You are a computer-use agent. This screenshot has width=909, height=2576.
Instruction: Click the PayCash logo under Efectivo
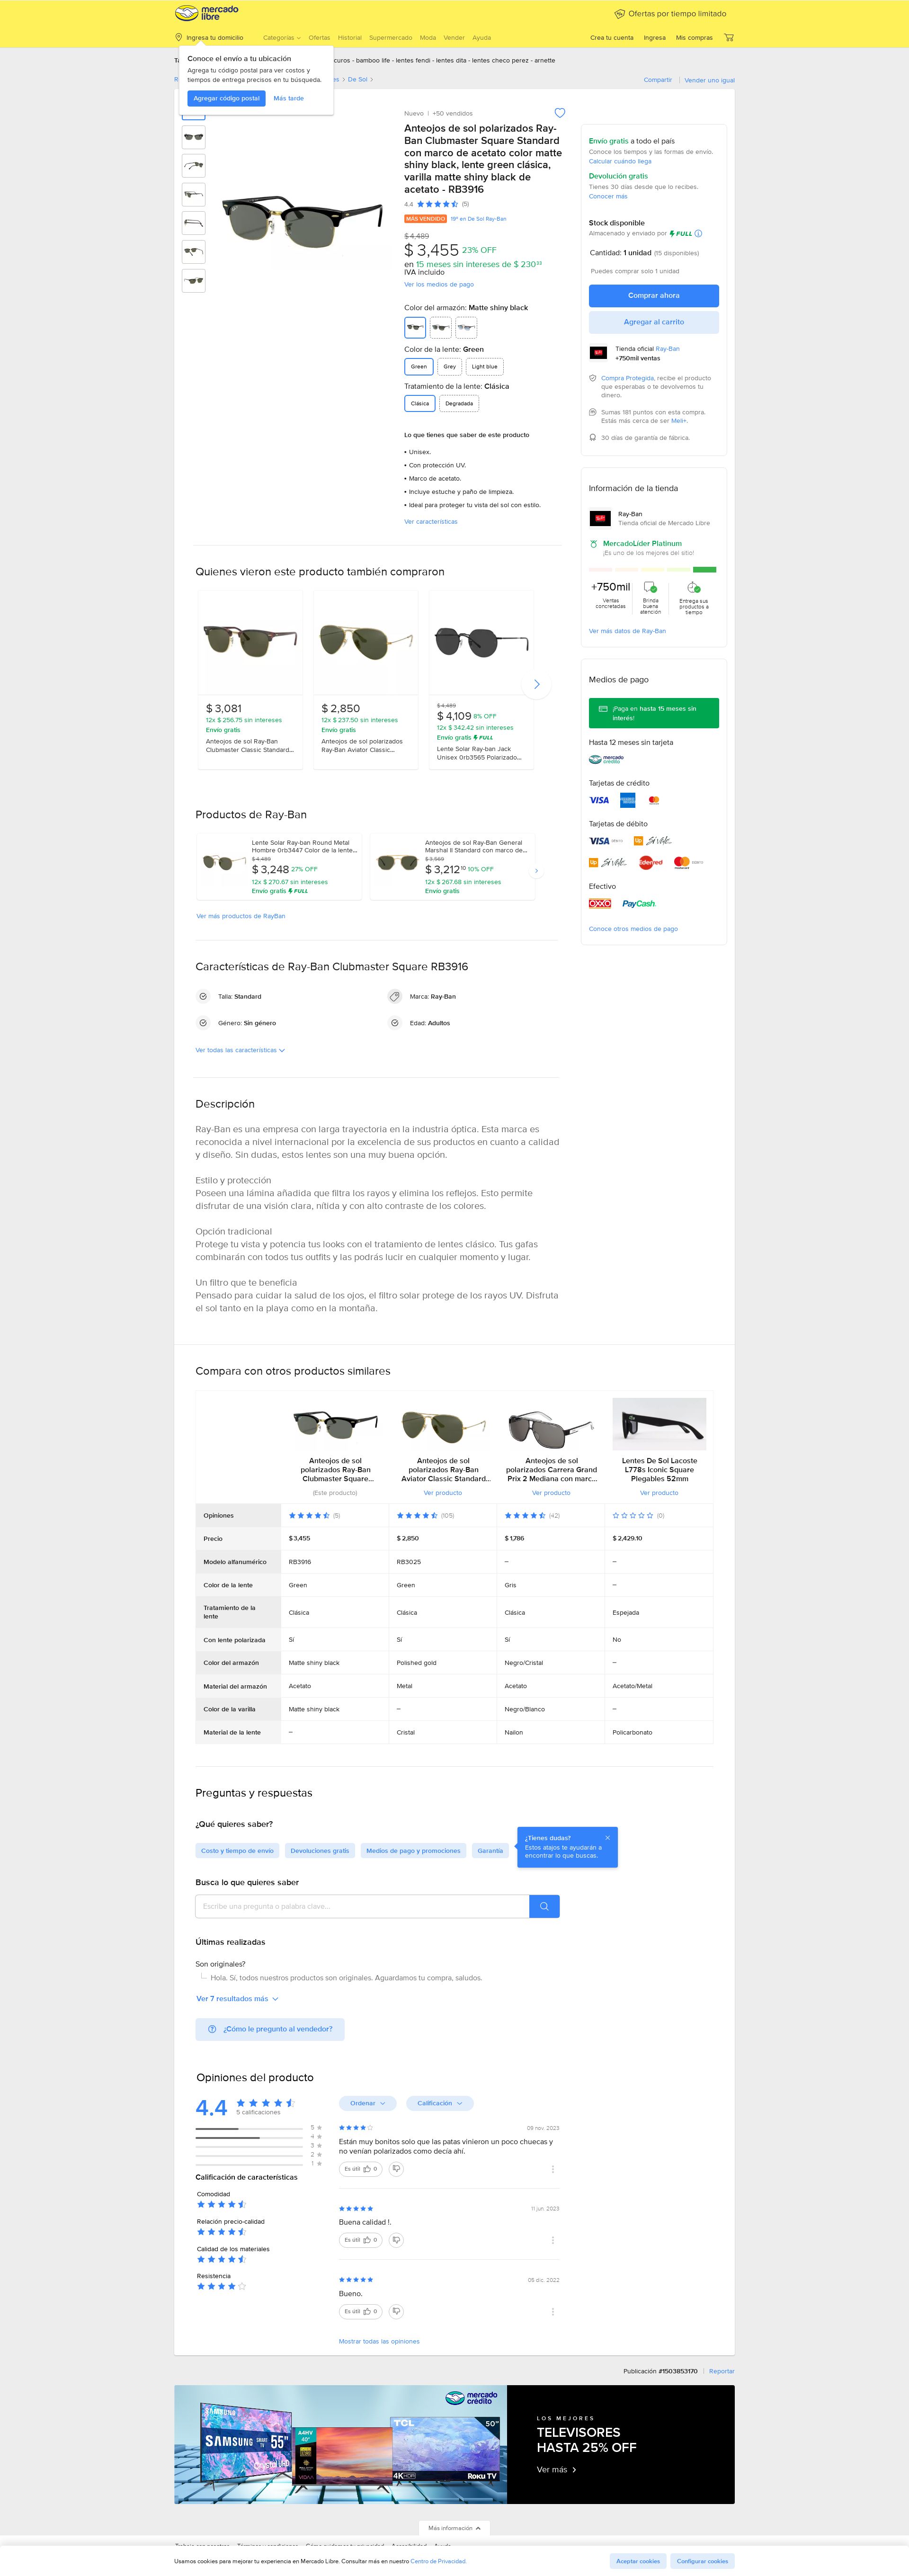point(639,903)
